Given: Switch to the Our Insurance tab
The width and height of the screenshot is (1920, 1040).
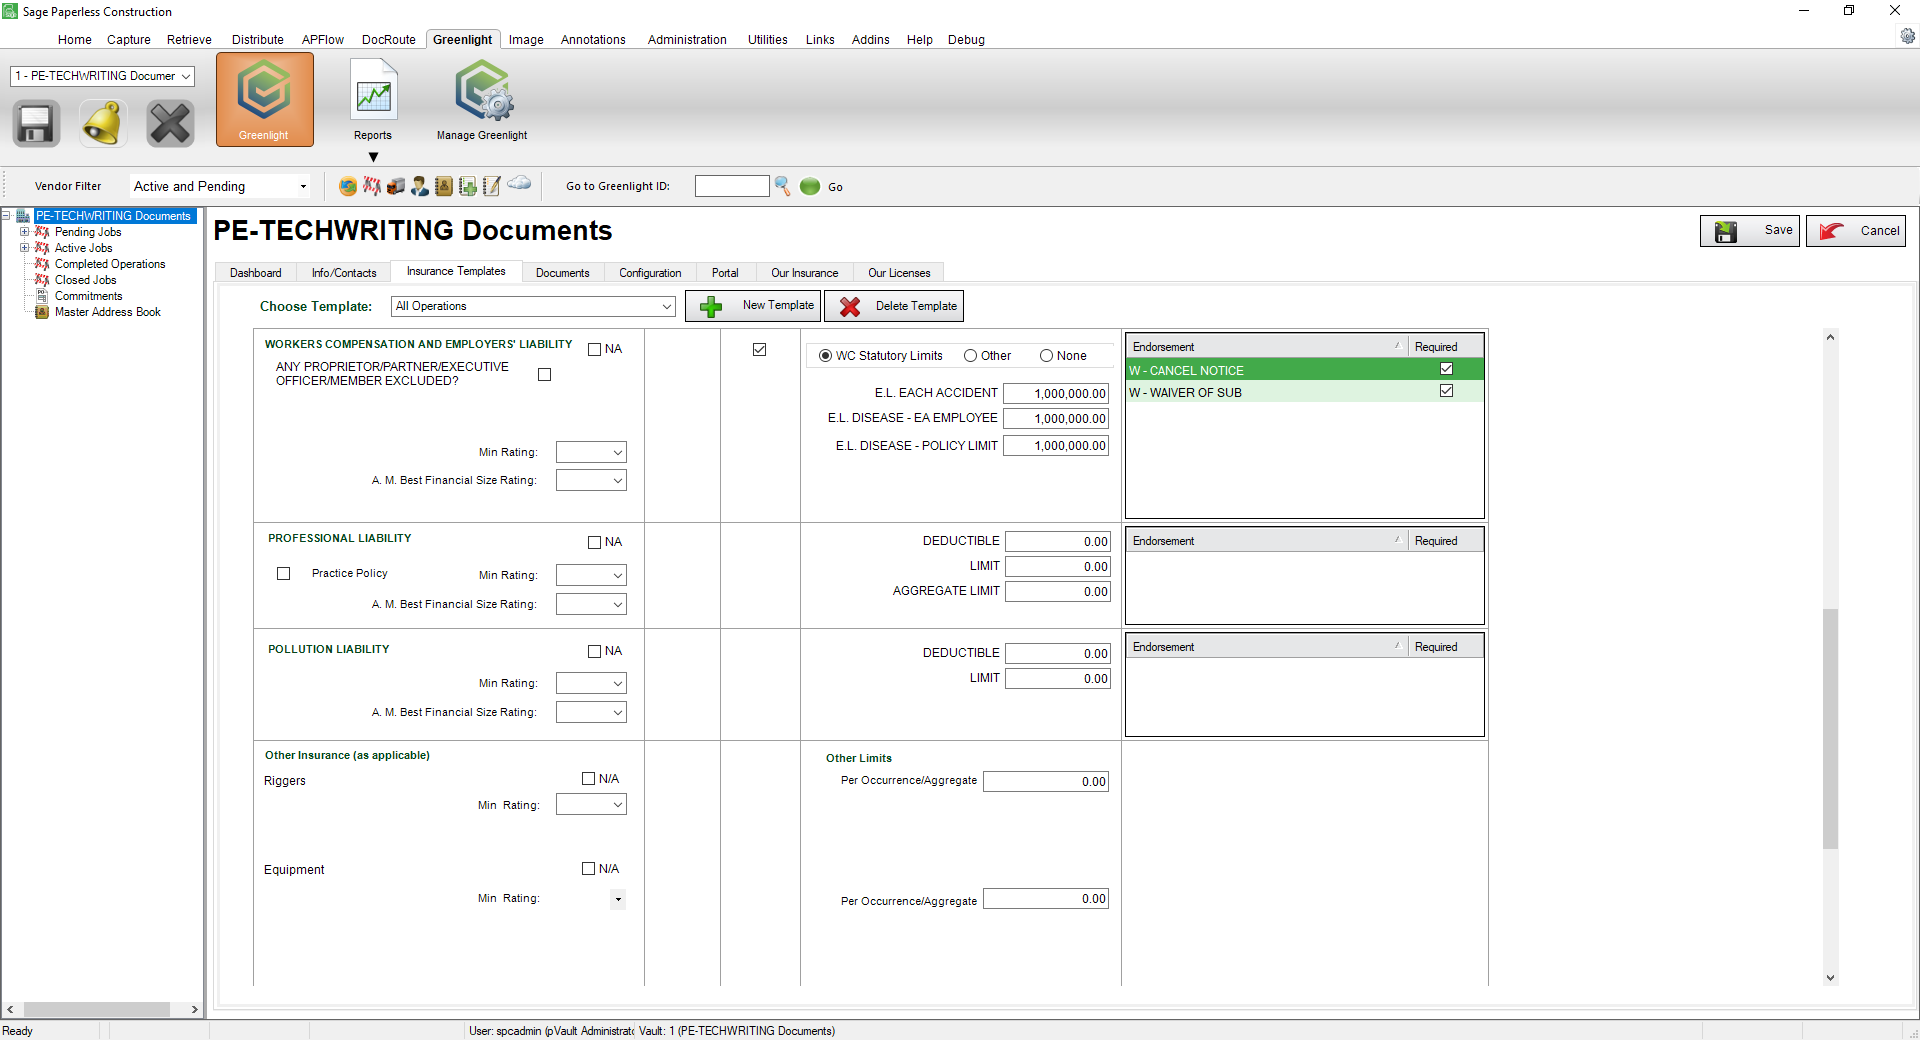Looking at the screenshot, I should [x=805, y=273].
